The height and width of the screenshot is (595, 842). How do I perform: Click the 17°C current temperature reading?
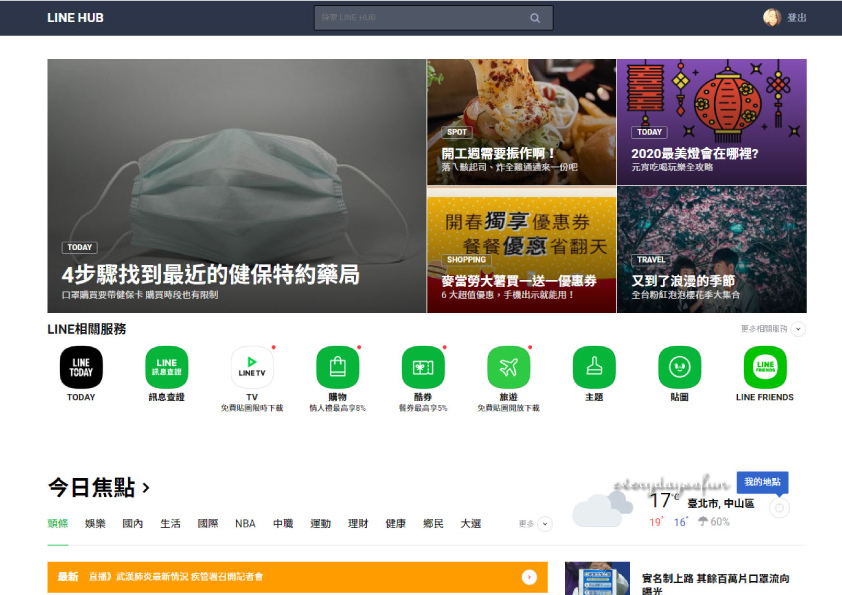[x=664, y=500]
